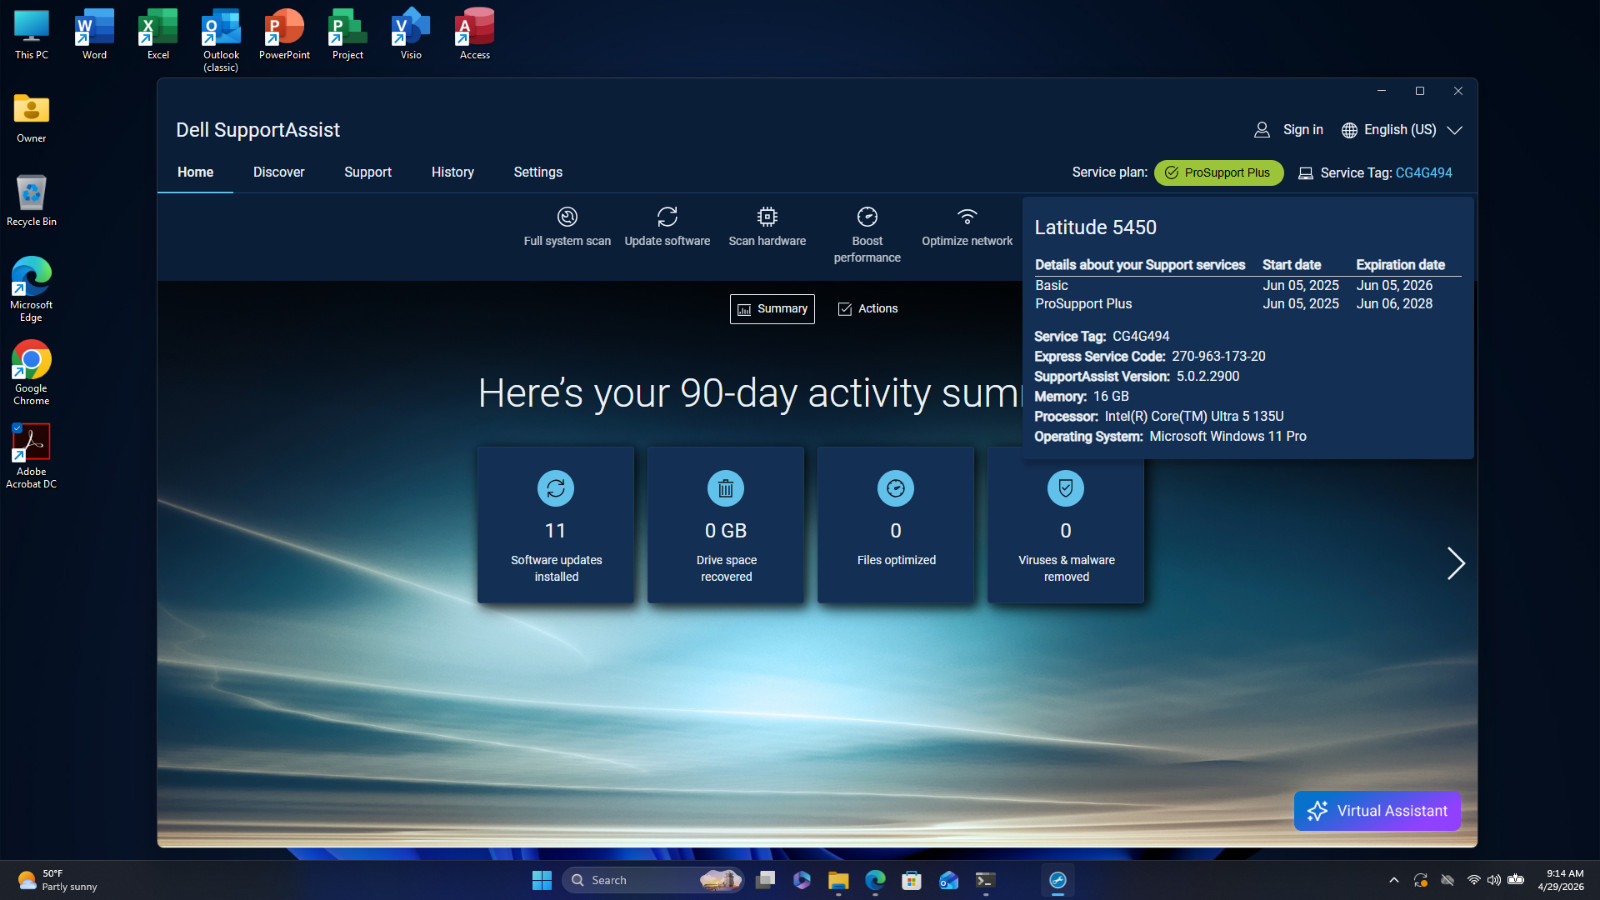
Task: Open Adobe Acrobat DC shortcut
Action: click(31, 456)
